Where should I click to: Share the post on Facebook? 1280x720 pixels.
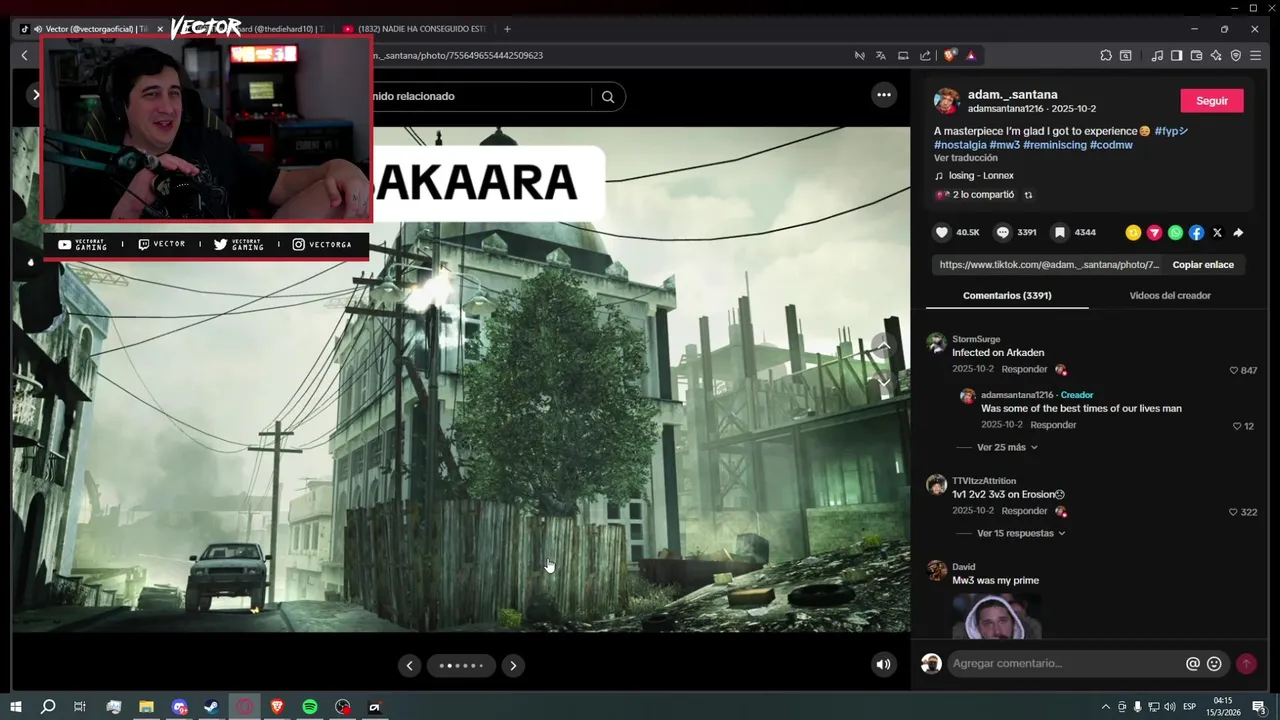pos(1196,232)
